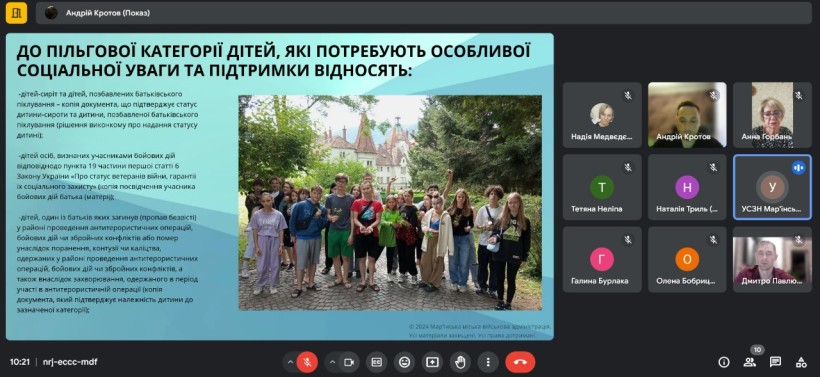Open the meeting details info icon
820x377 pixels.
coord(724,362)
